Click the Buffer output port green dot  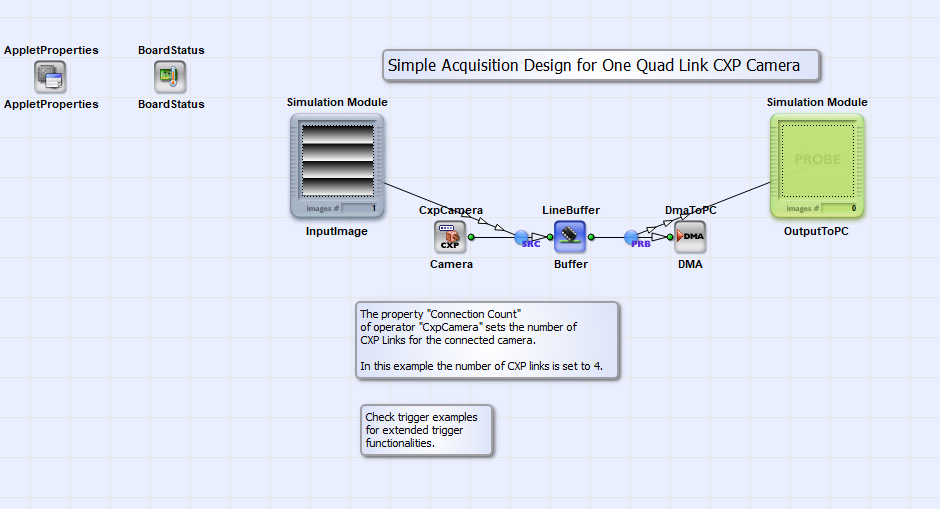591,237
